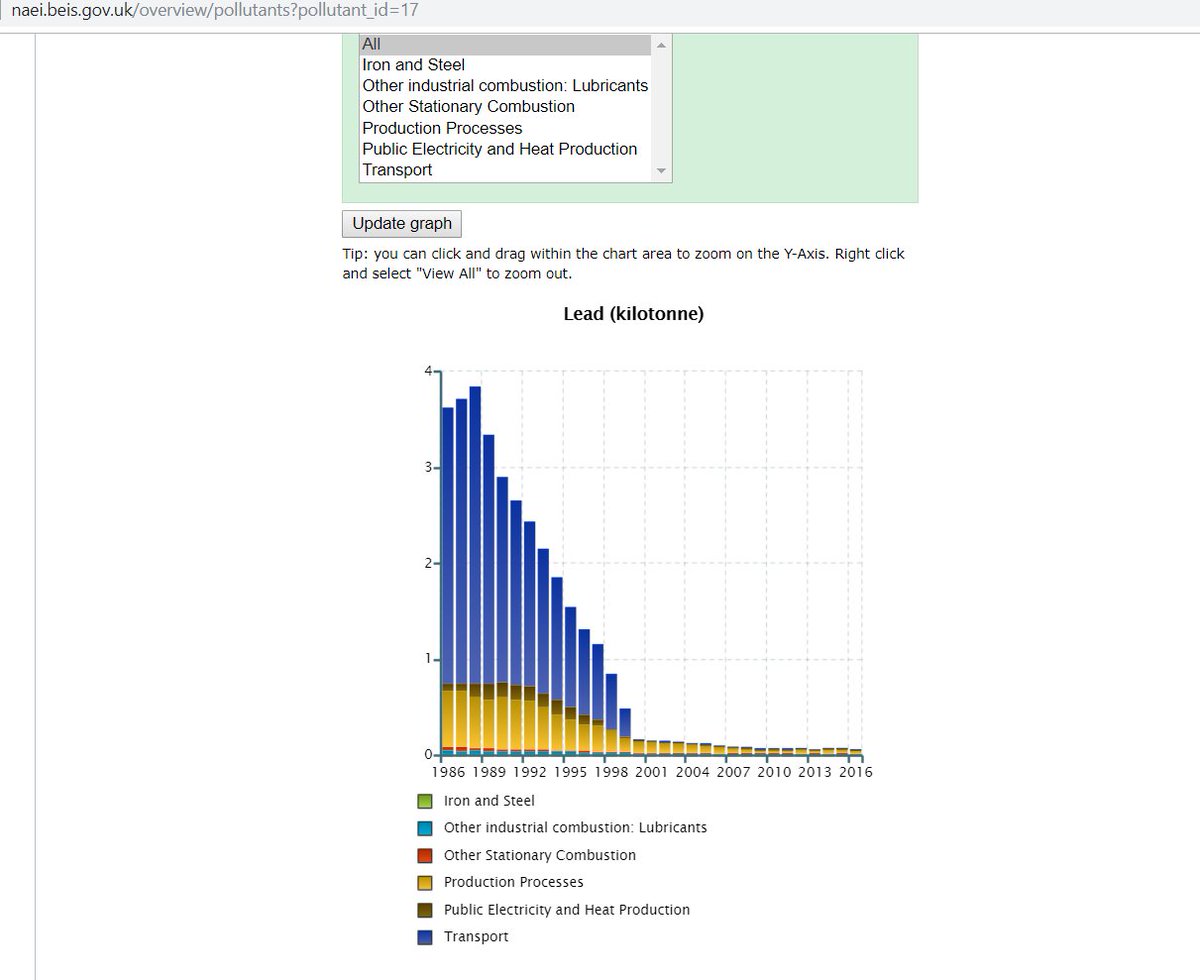Click the '2010' x-axis label
1200x980 pixels.
tap(774, 772)
